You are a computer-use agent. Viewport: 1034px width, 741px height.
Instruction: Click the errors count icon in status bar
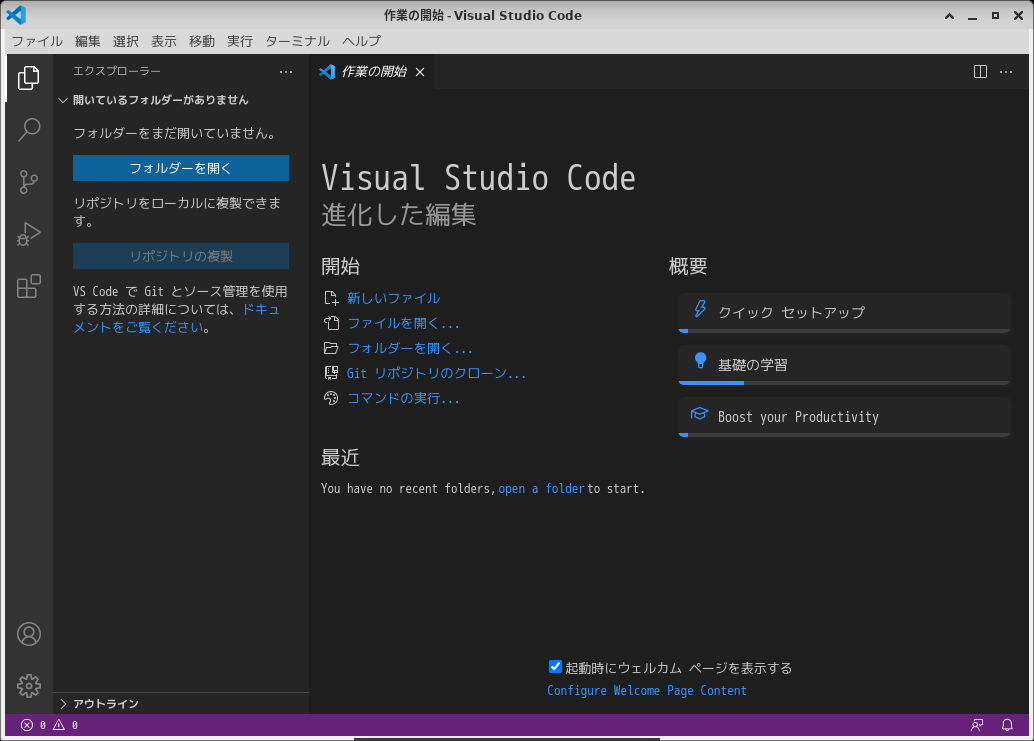coord(27,725)
